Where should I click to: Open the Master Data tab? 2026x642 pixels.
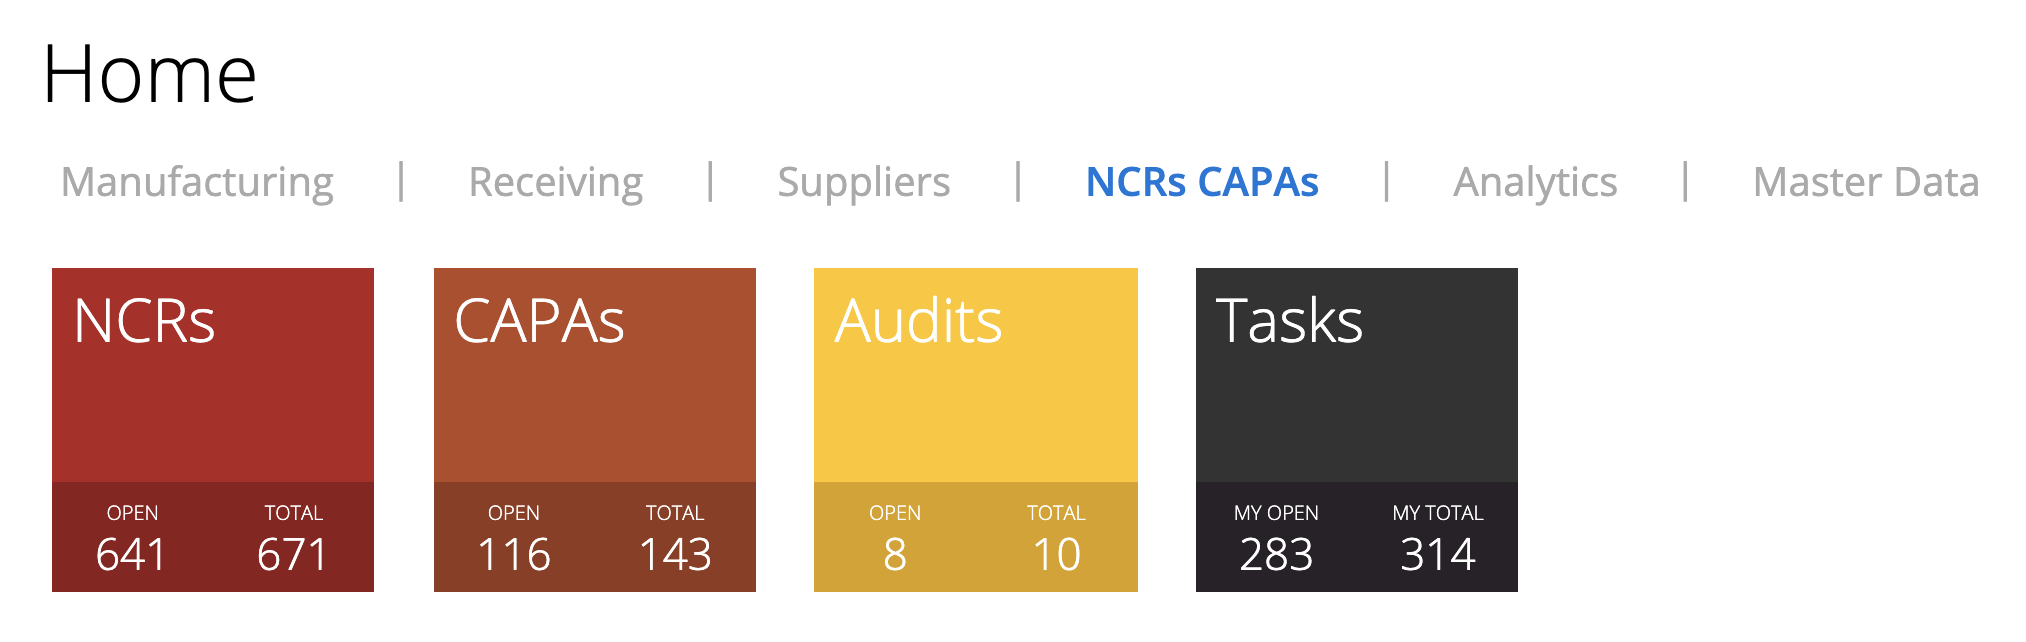(x=1865, y=182)
